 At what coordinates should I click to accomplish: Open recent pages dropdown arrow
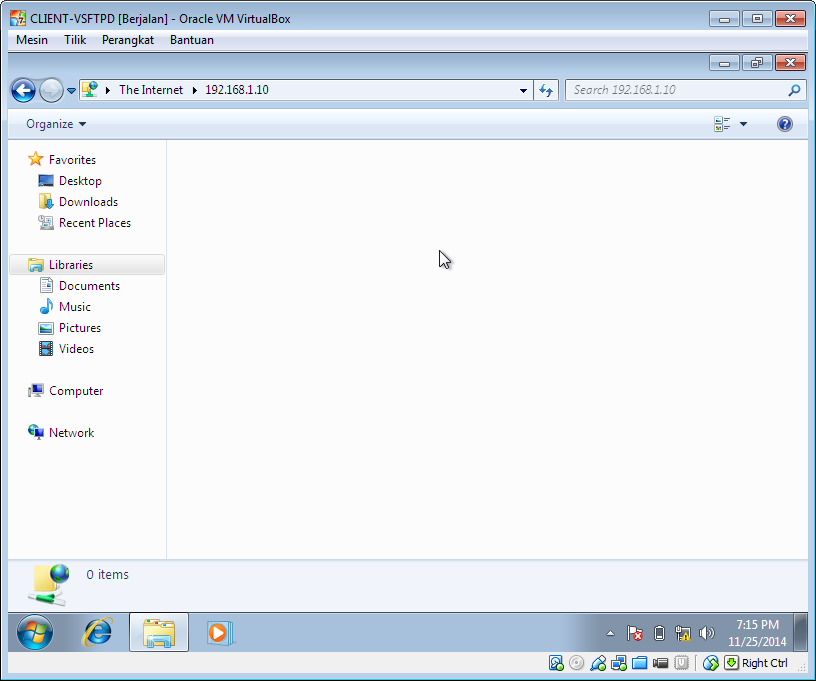(x=71, y=91)
